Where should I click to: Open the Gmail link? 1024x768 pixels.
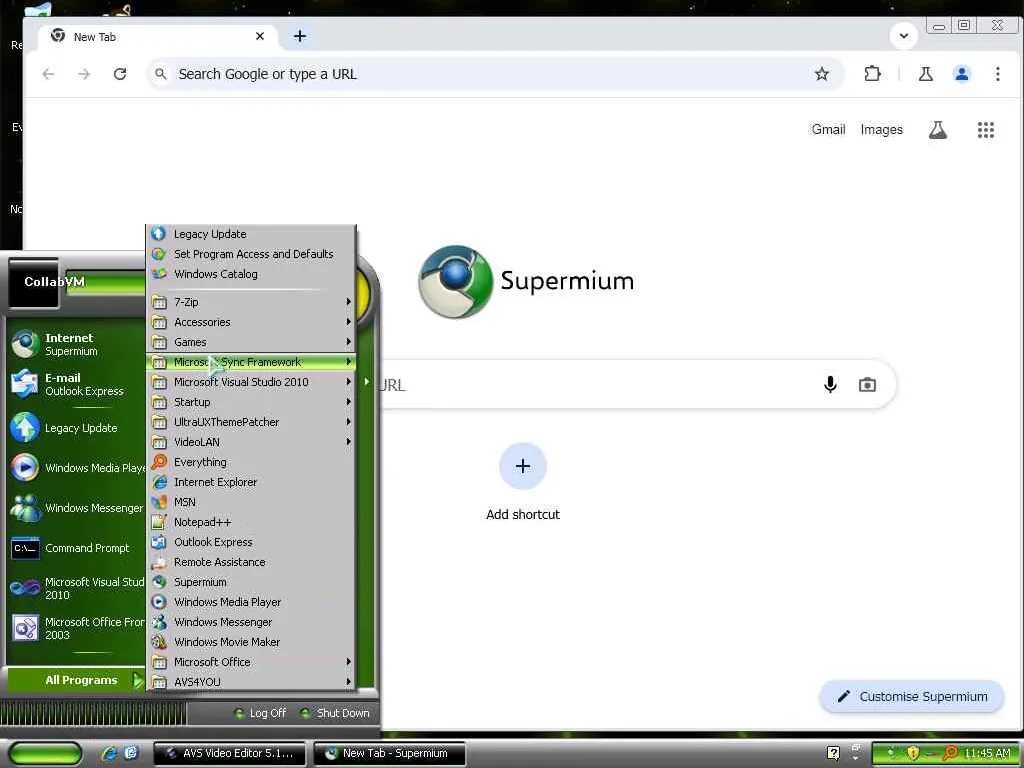(828, 129)
